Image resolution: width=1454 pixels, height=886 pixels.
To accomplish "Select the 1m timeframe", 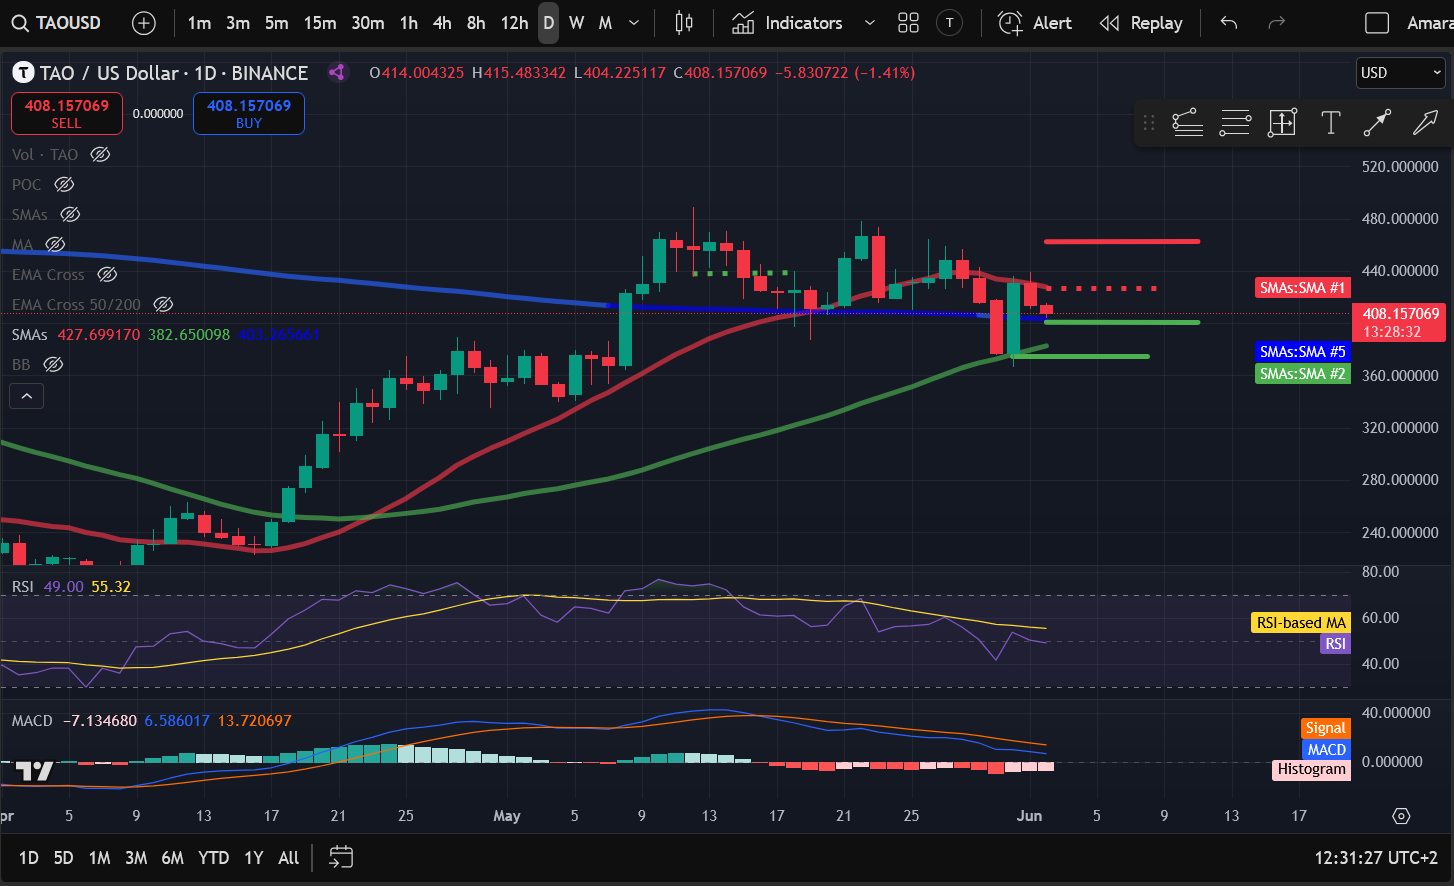I will [x=199, y=23].
